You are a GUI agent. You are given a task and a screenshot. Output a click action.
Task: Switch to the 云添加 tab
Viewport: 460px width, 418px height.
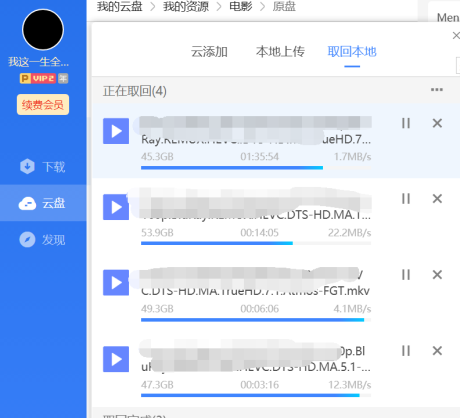(209, 52)
